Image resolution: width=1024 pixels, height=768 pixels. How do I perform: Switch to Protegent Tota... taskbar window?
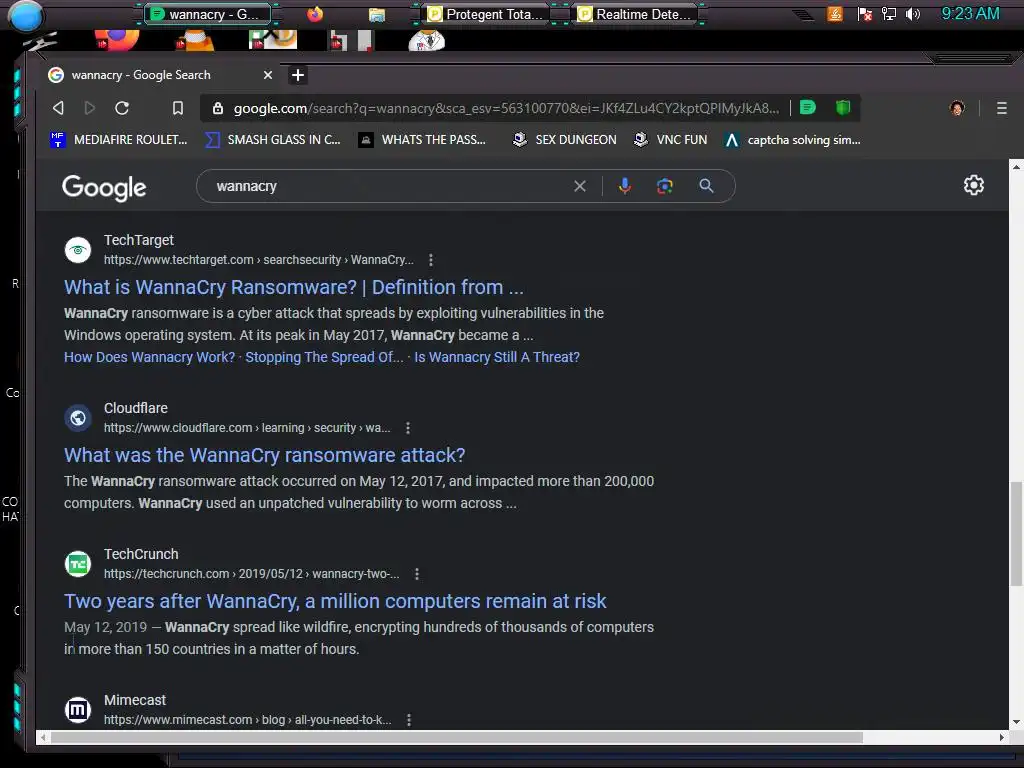pyautogui.click(x=485, y=14)
